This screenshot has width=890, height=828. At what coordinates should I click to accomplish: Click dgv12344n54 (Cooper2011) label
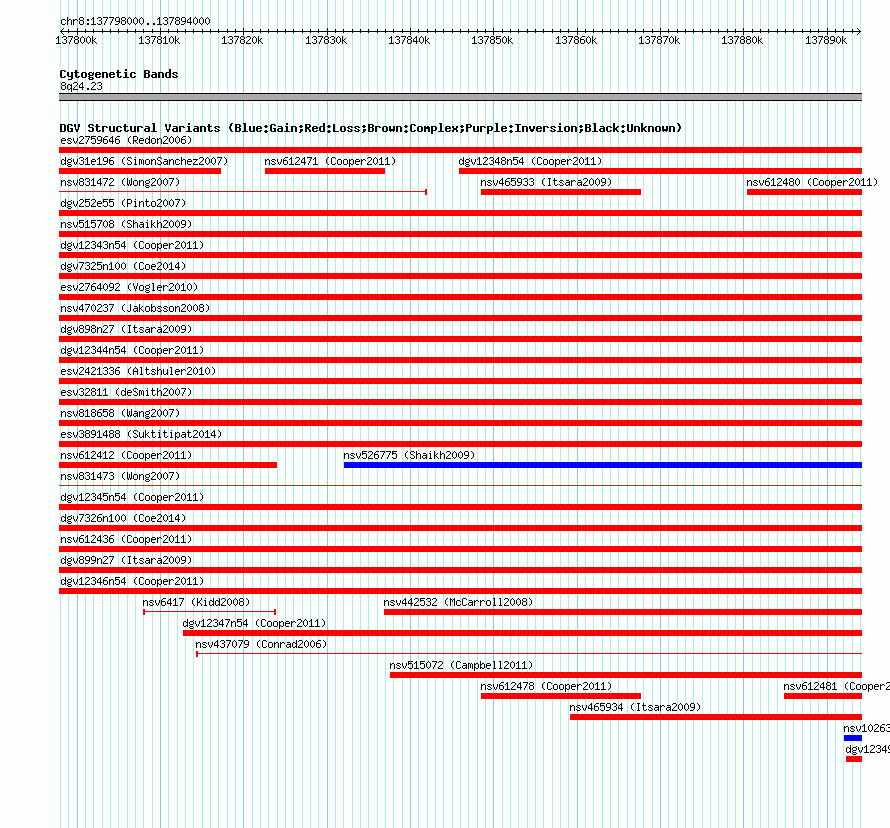pos(132,350)
